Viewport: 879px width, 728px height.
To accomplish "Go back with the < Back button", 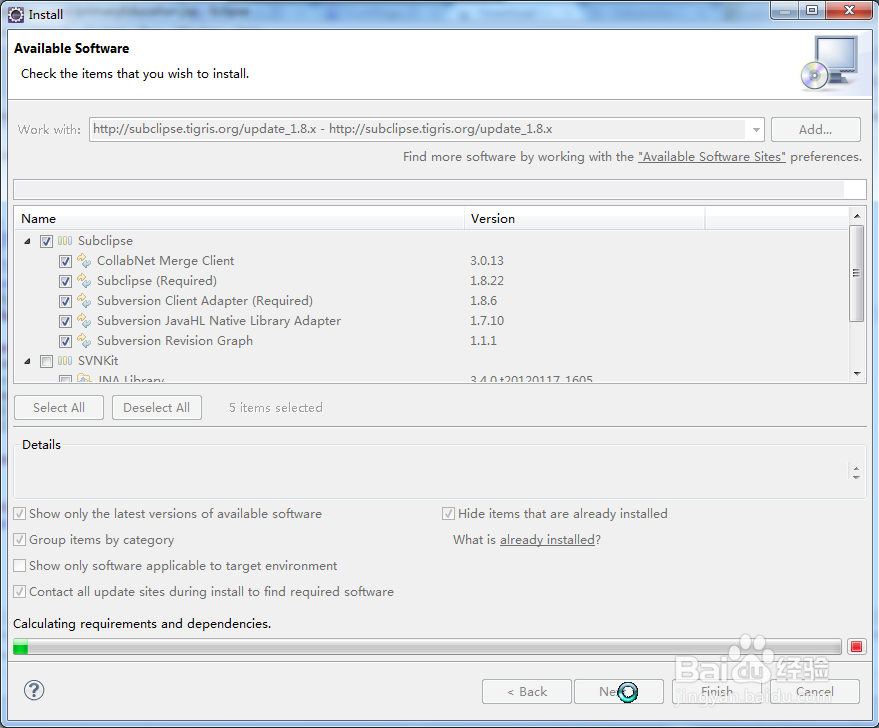I will tap(526, 692).
